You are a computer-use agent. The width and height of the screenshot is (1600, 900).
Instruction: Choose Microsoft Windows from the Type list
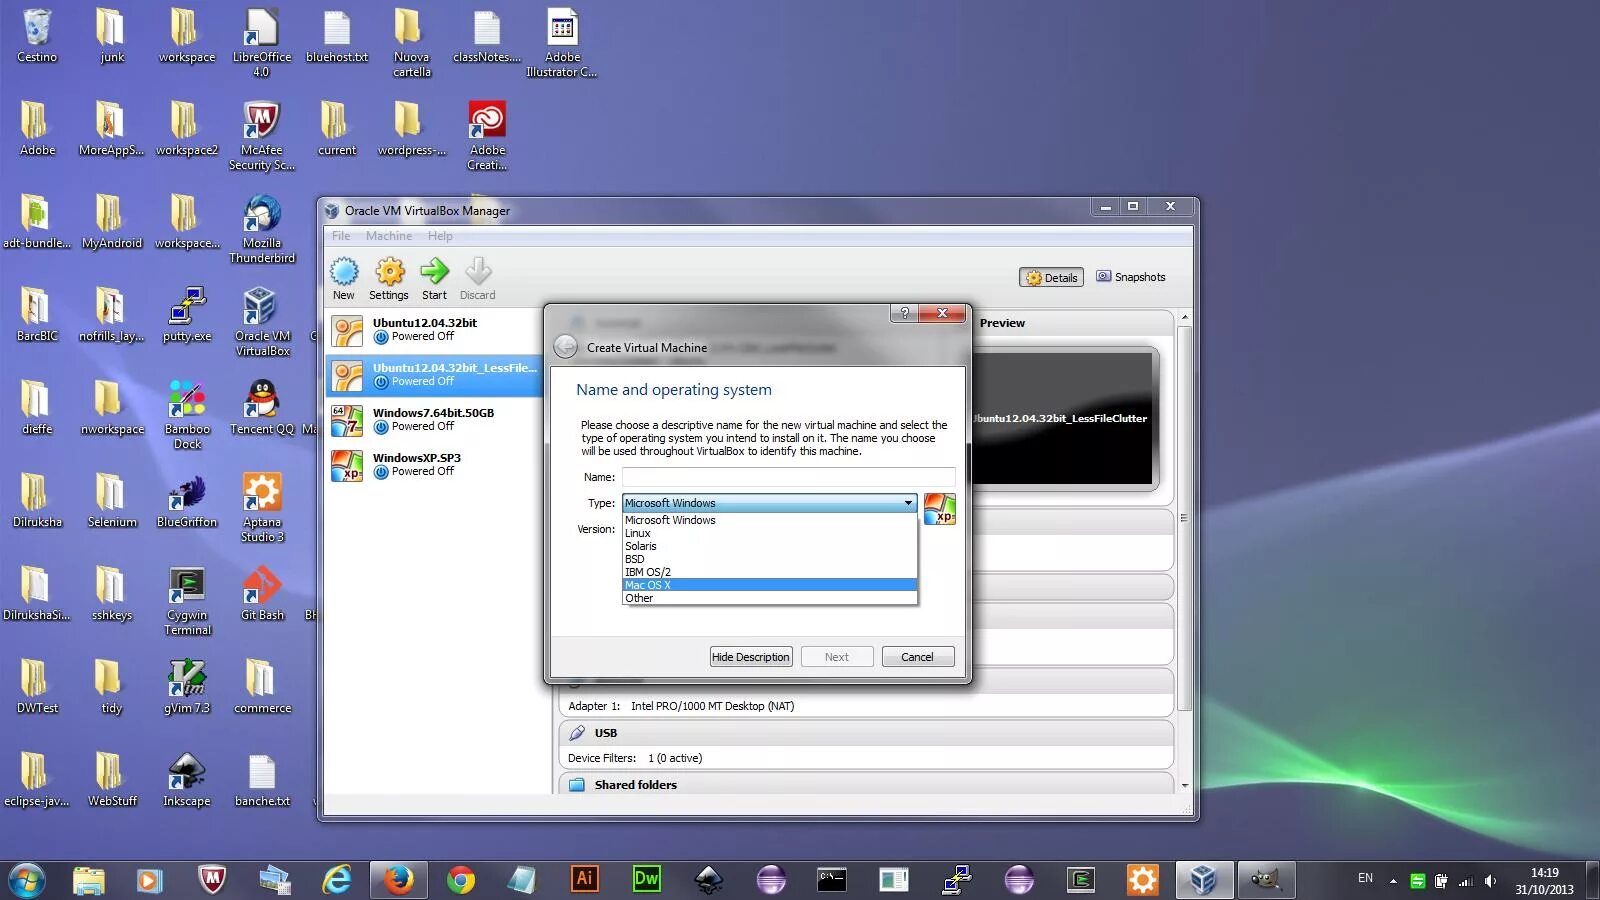769,520
